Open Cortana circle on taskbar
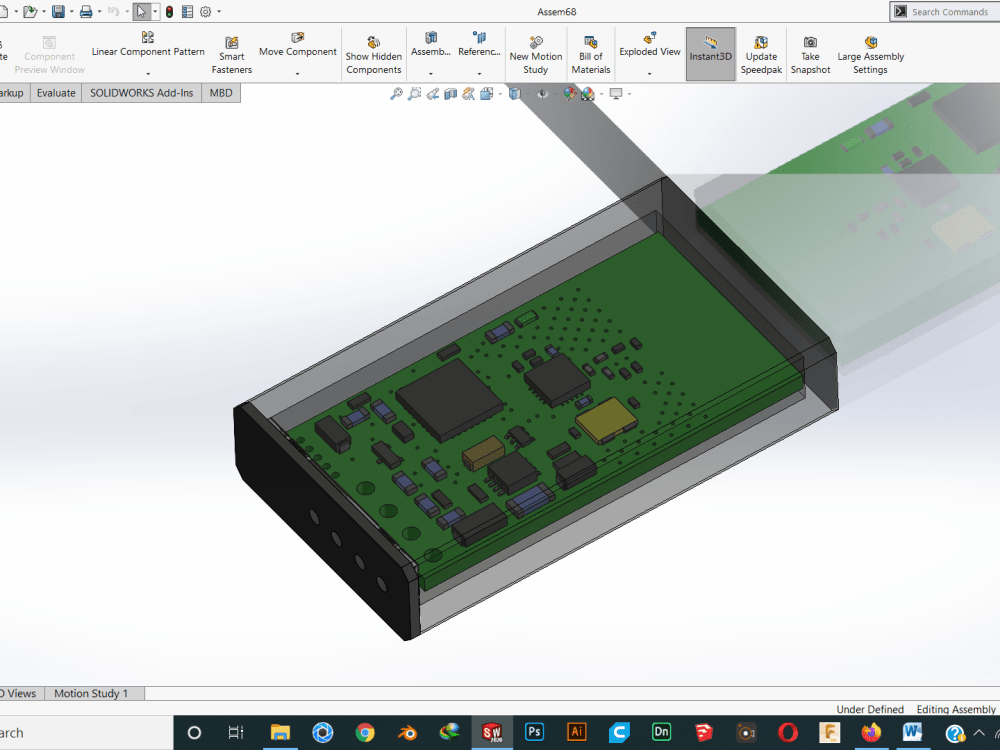1000x750 pixels. tap(195, 733)
